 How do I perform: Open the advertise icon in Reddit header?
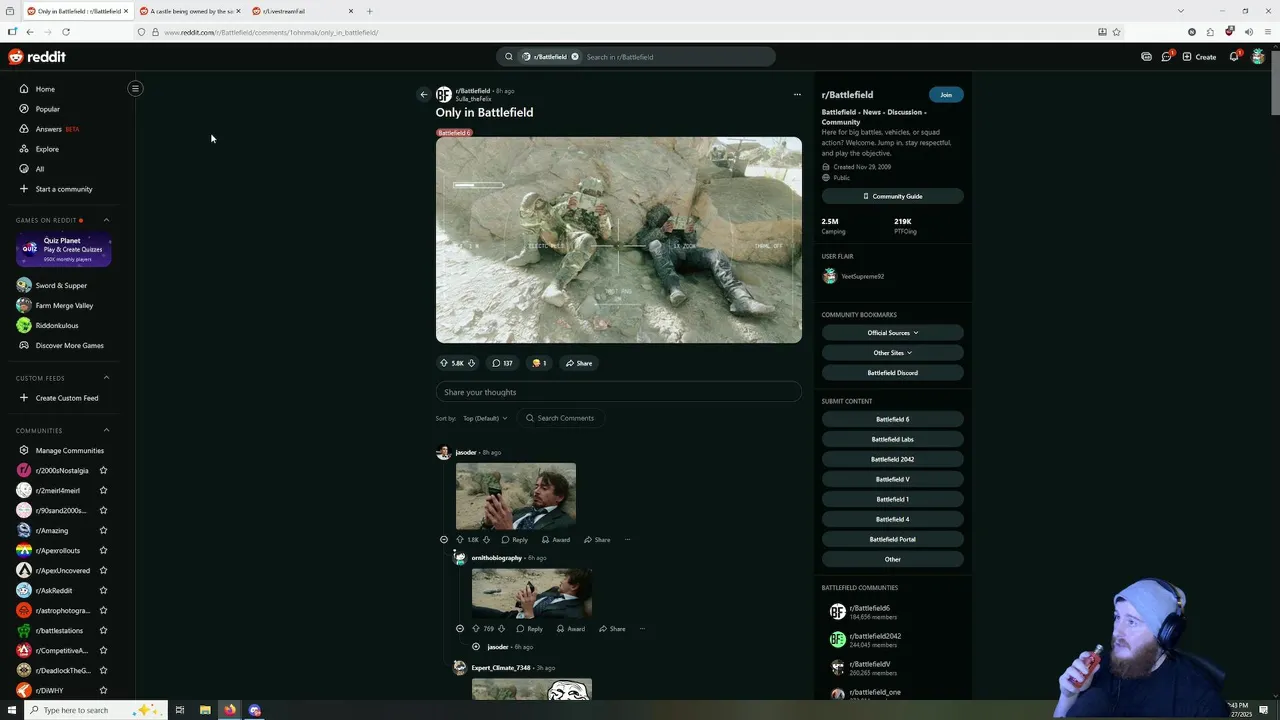[1146, 57]
